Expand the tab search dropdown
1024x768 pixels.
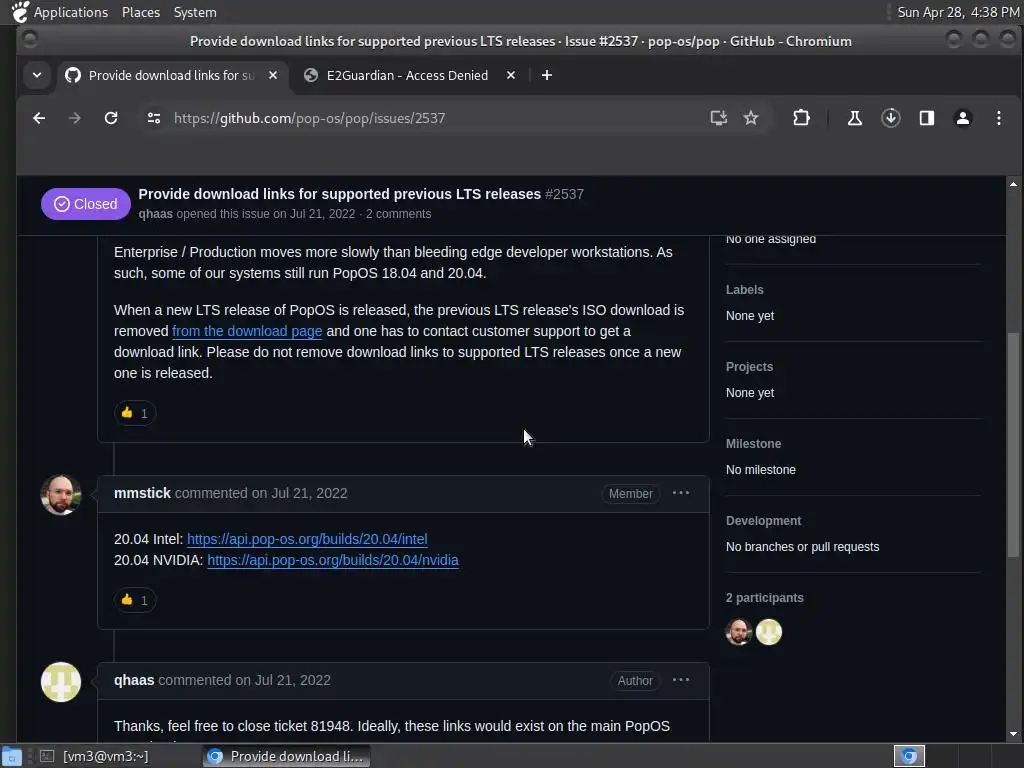[37, 75]
